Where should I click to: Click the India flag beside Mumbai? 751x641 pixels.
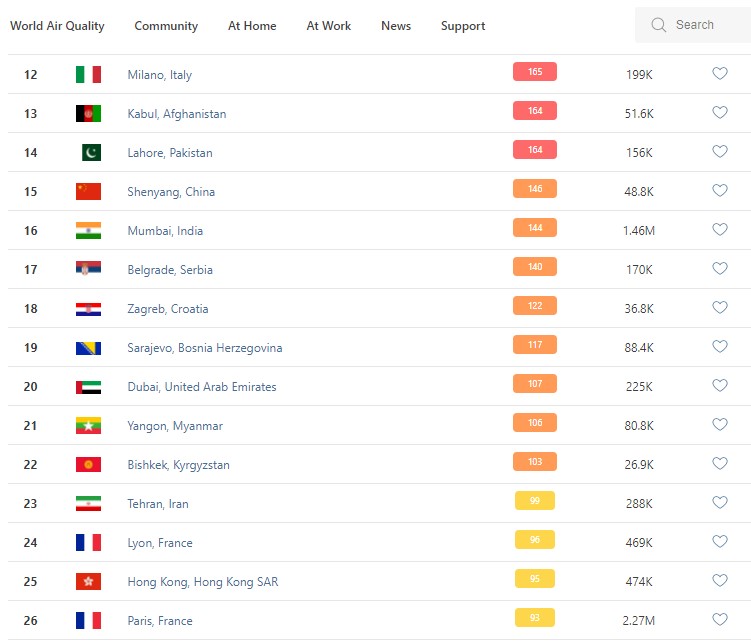[x=88, y=230]
